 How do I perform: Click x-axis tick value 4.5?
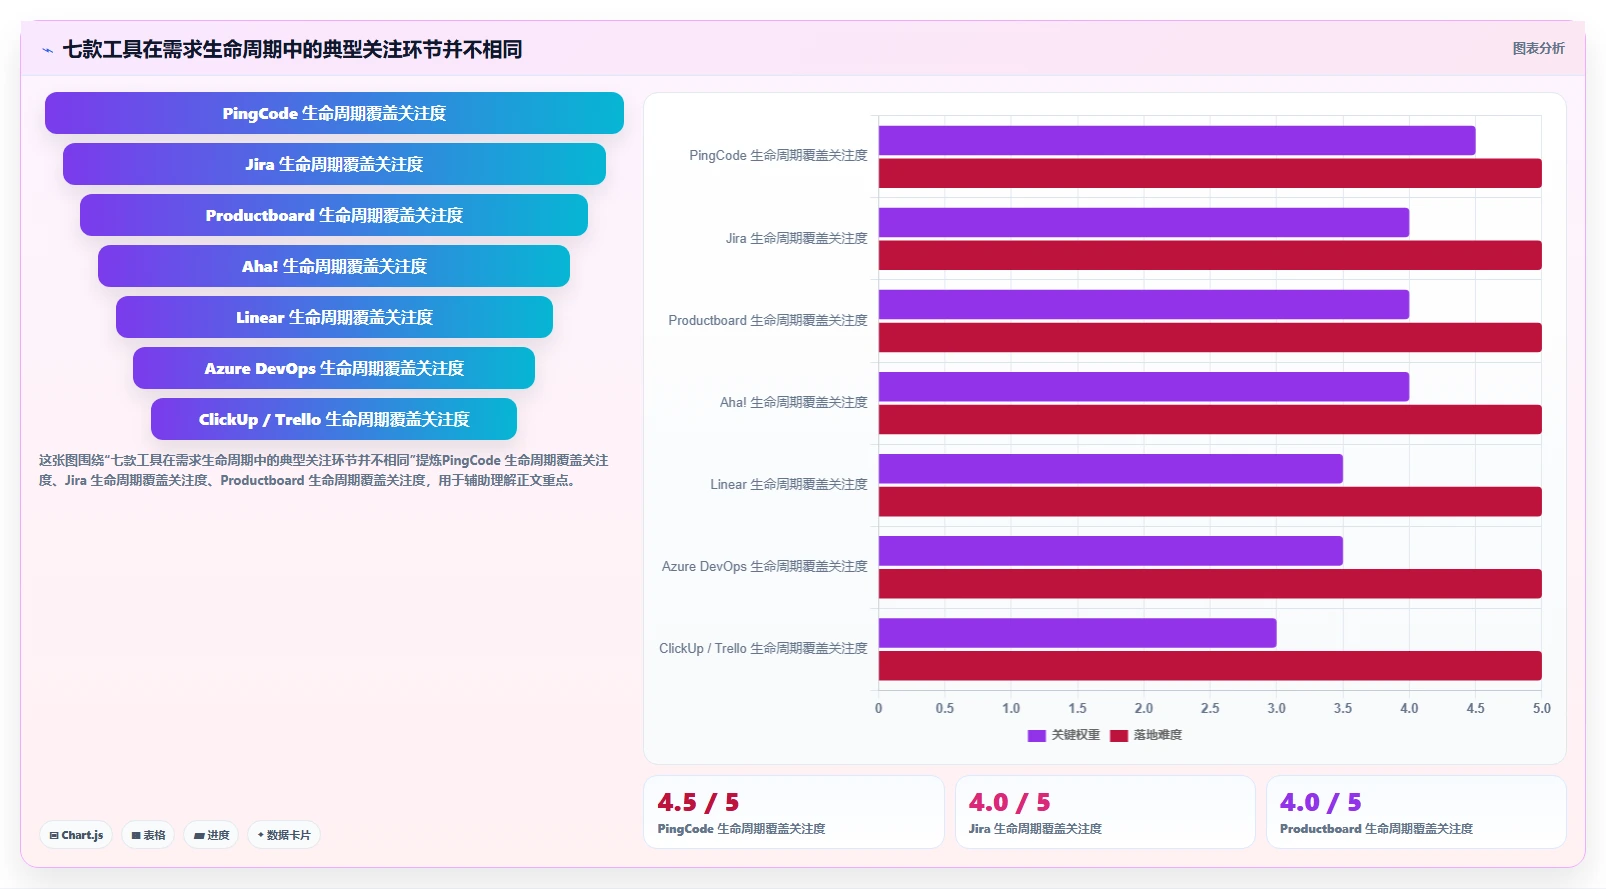coord(1475,708)
